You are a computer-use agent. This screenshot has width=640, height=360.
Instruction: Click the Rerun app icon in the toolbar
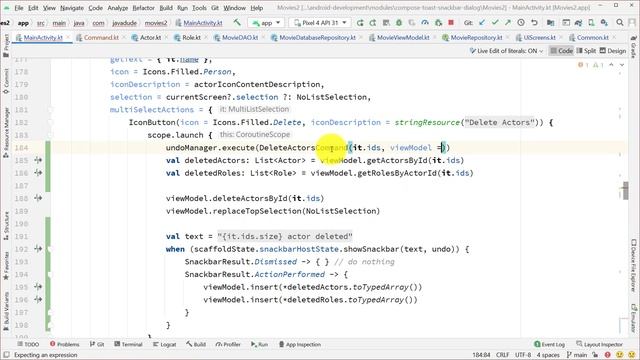(x=360, y=23)
